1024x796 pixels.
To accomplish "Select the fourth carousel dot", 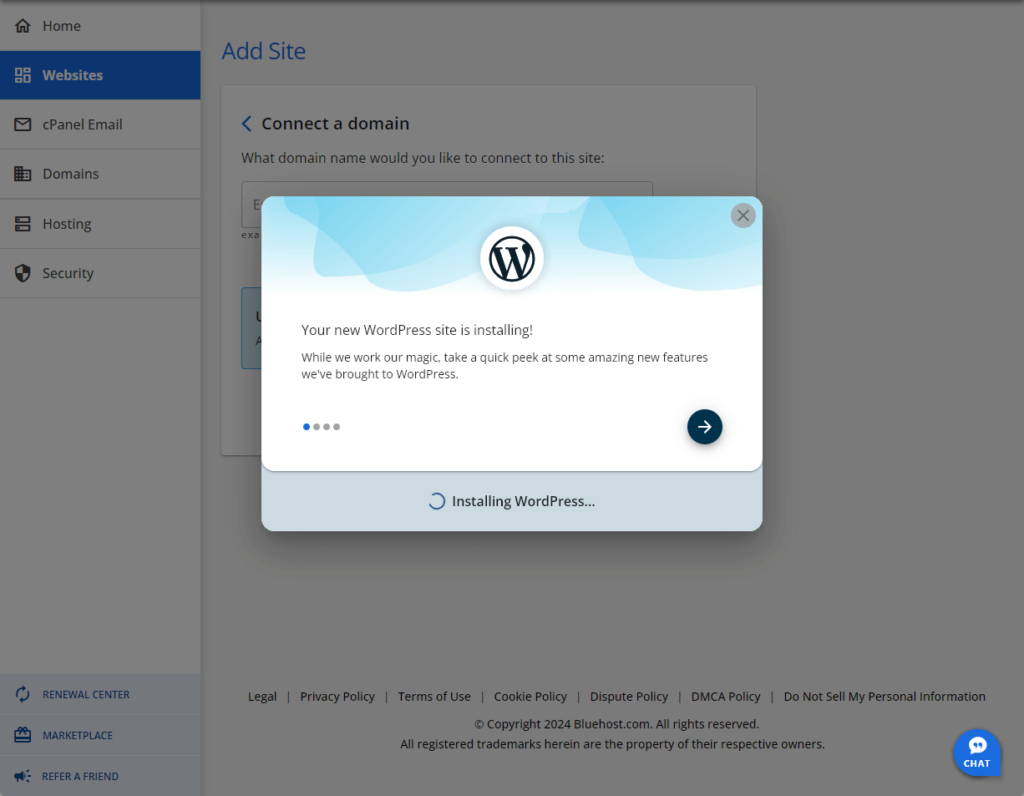I will (x=337, y=426).
